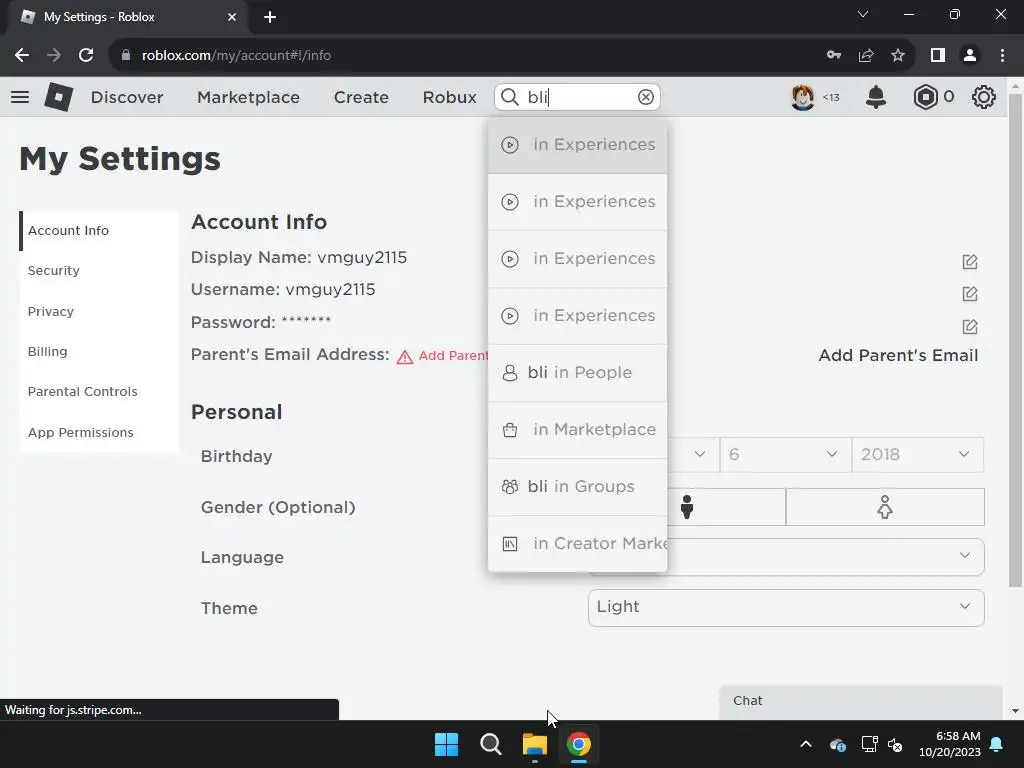
Task: Open File Explorer from taskbar
Action: 534,744
